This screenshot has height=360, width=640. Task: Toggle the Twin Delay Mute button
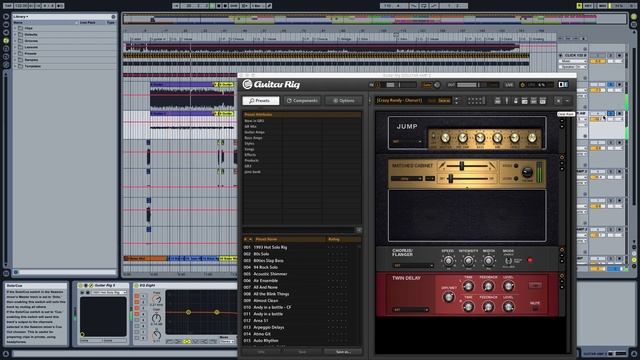click(x=535, y=309)
